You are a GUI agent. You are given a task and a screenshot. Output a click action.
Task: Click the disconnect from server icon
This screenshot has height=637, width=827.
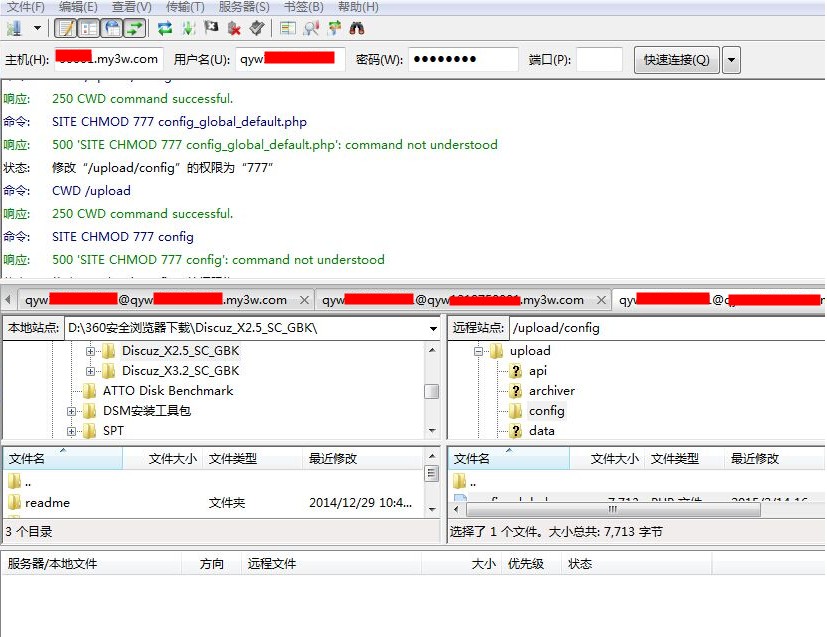pyautogui.click(x=234, y=28)
